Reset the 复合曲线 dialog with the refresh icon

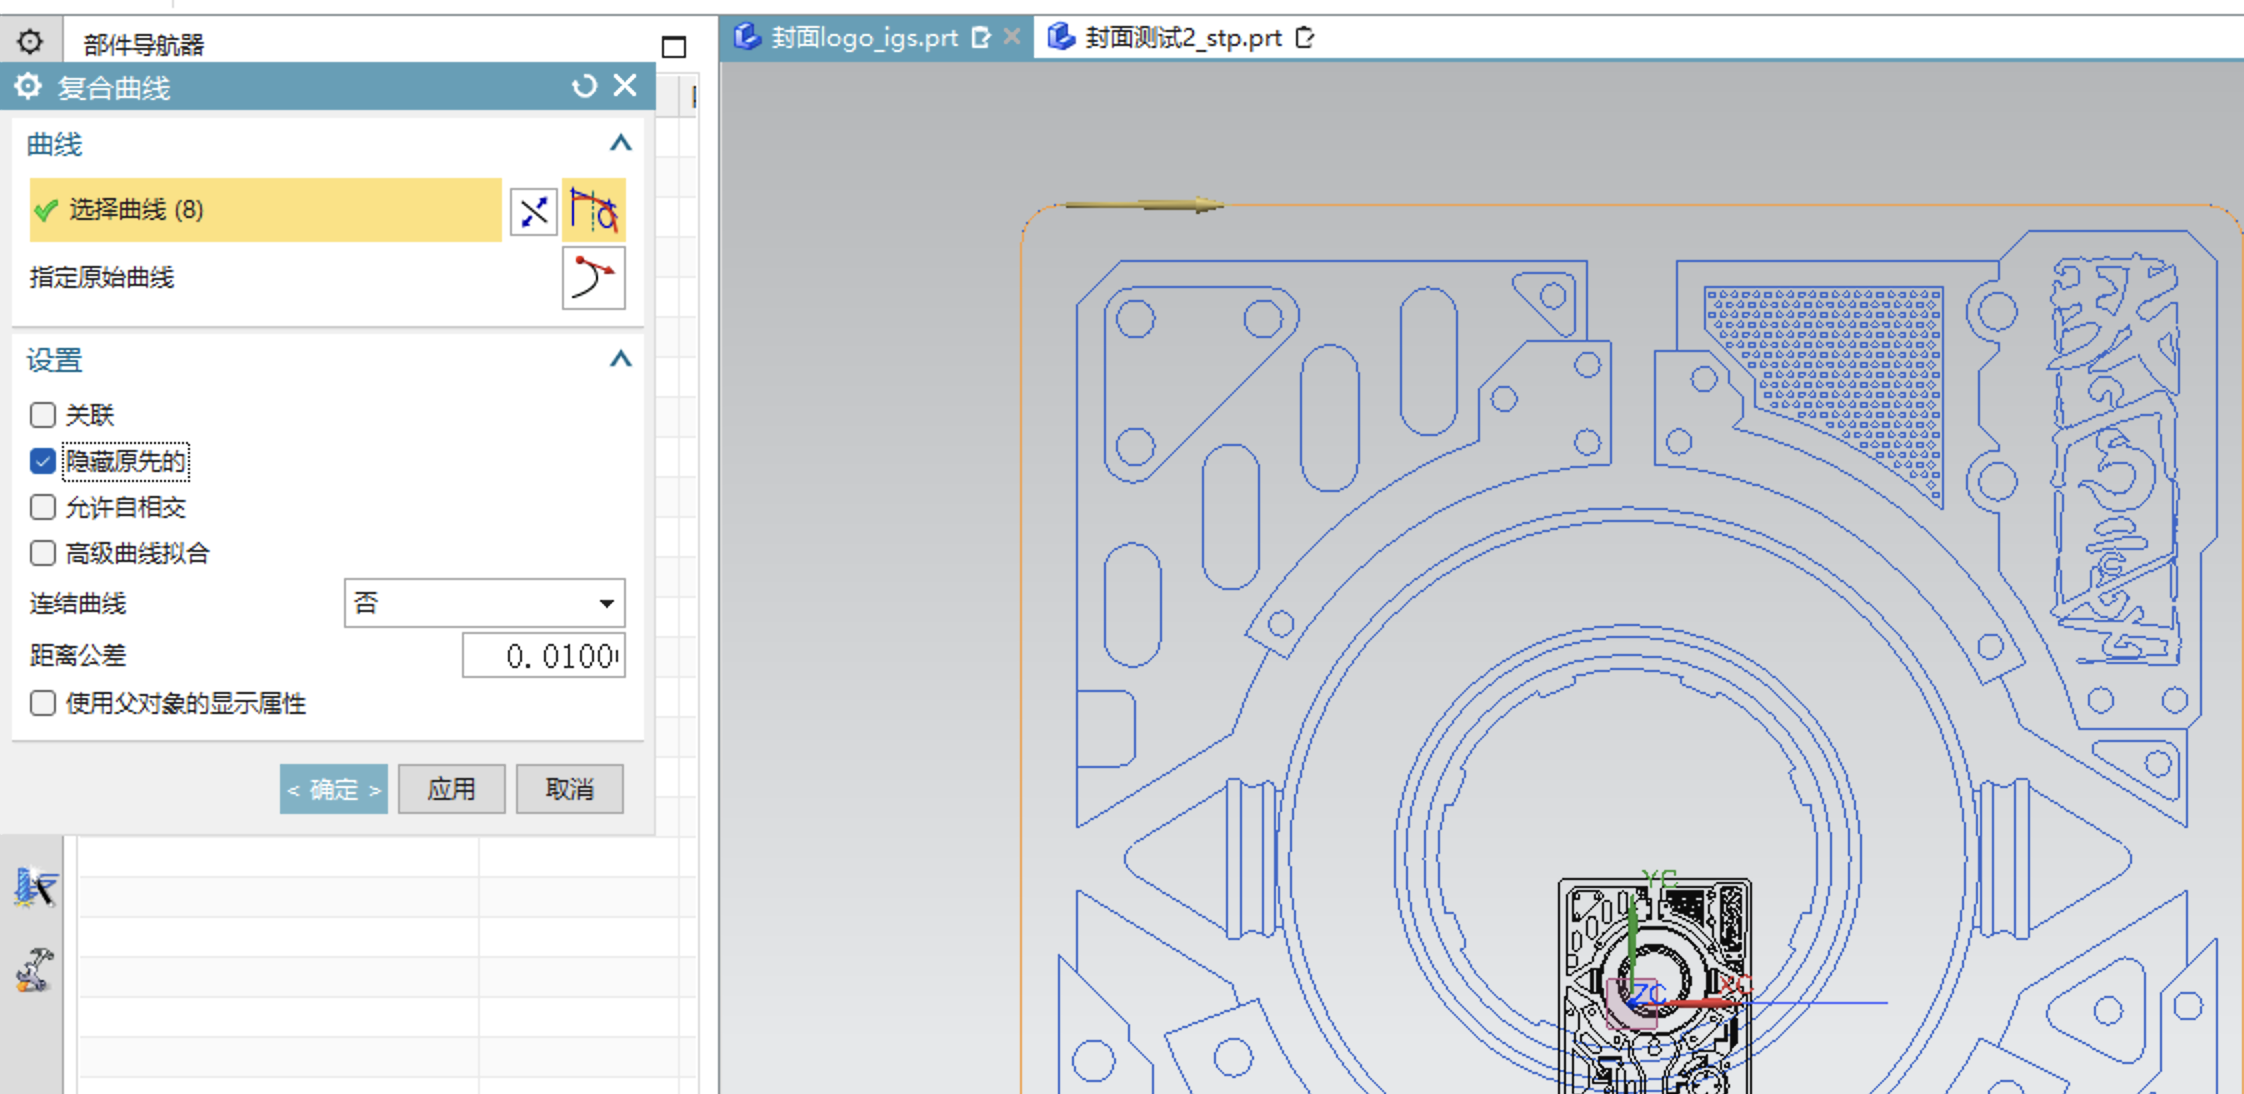tap(584, 87)
